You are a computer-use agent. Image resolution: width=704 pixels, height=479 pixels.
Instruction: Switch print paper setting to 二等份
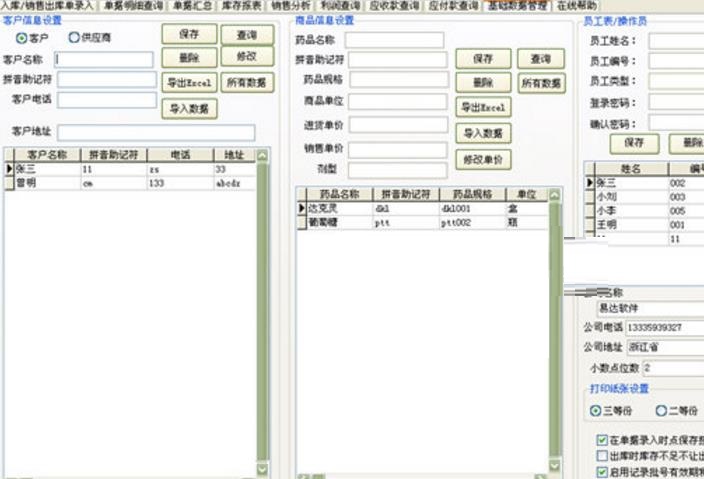(x=661, y=411)
